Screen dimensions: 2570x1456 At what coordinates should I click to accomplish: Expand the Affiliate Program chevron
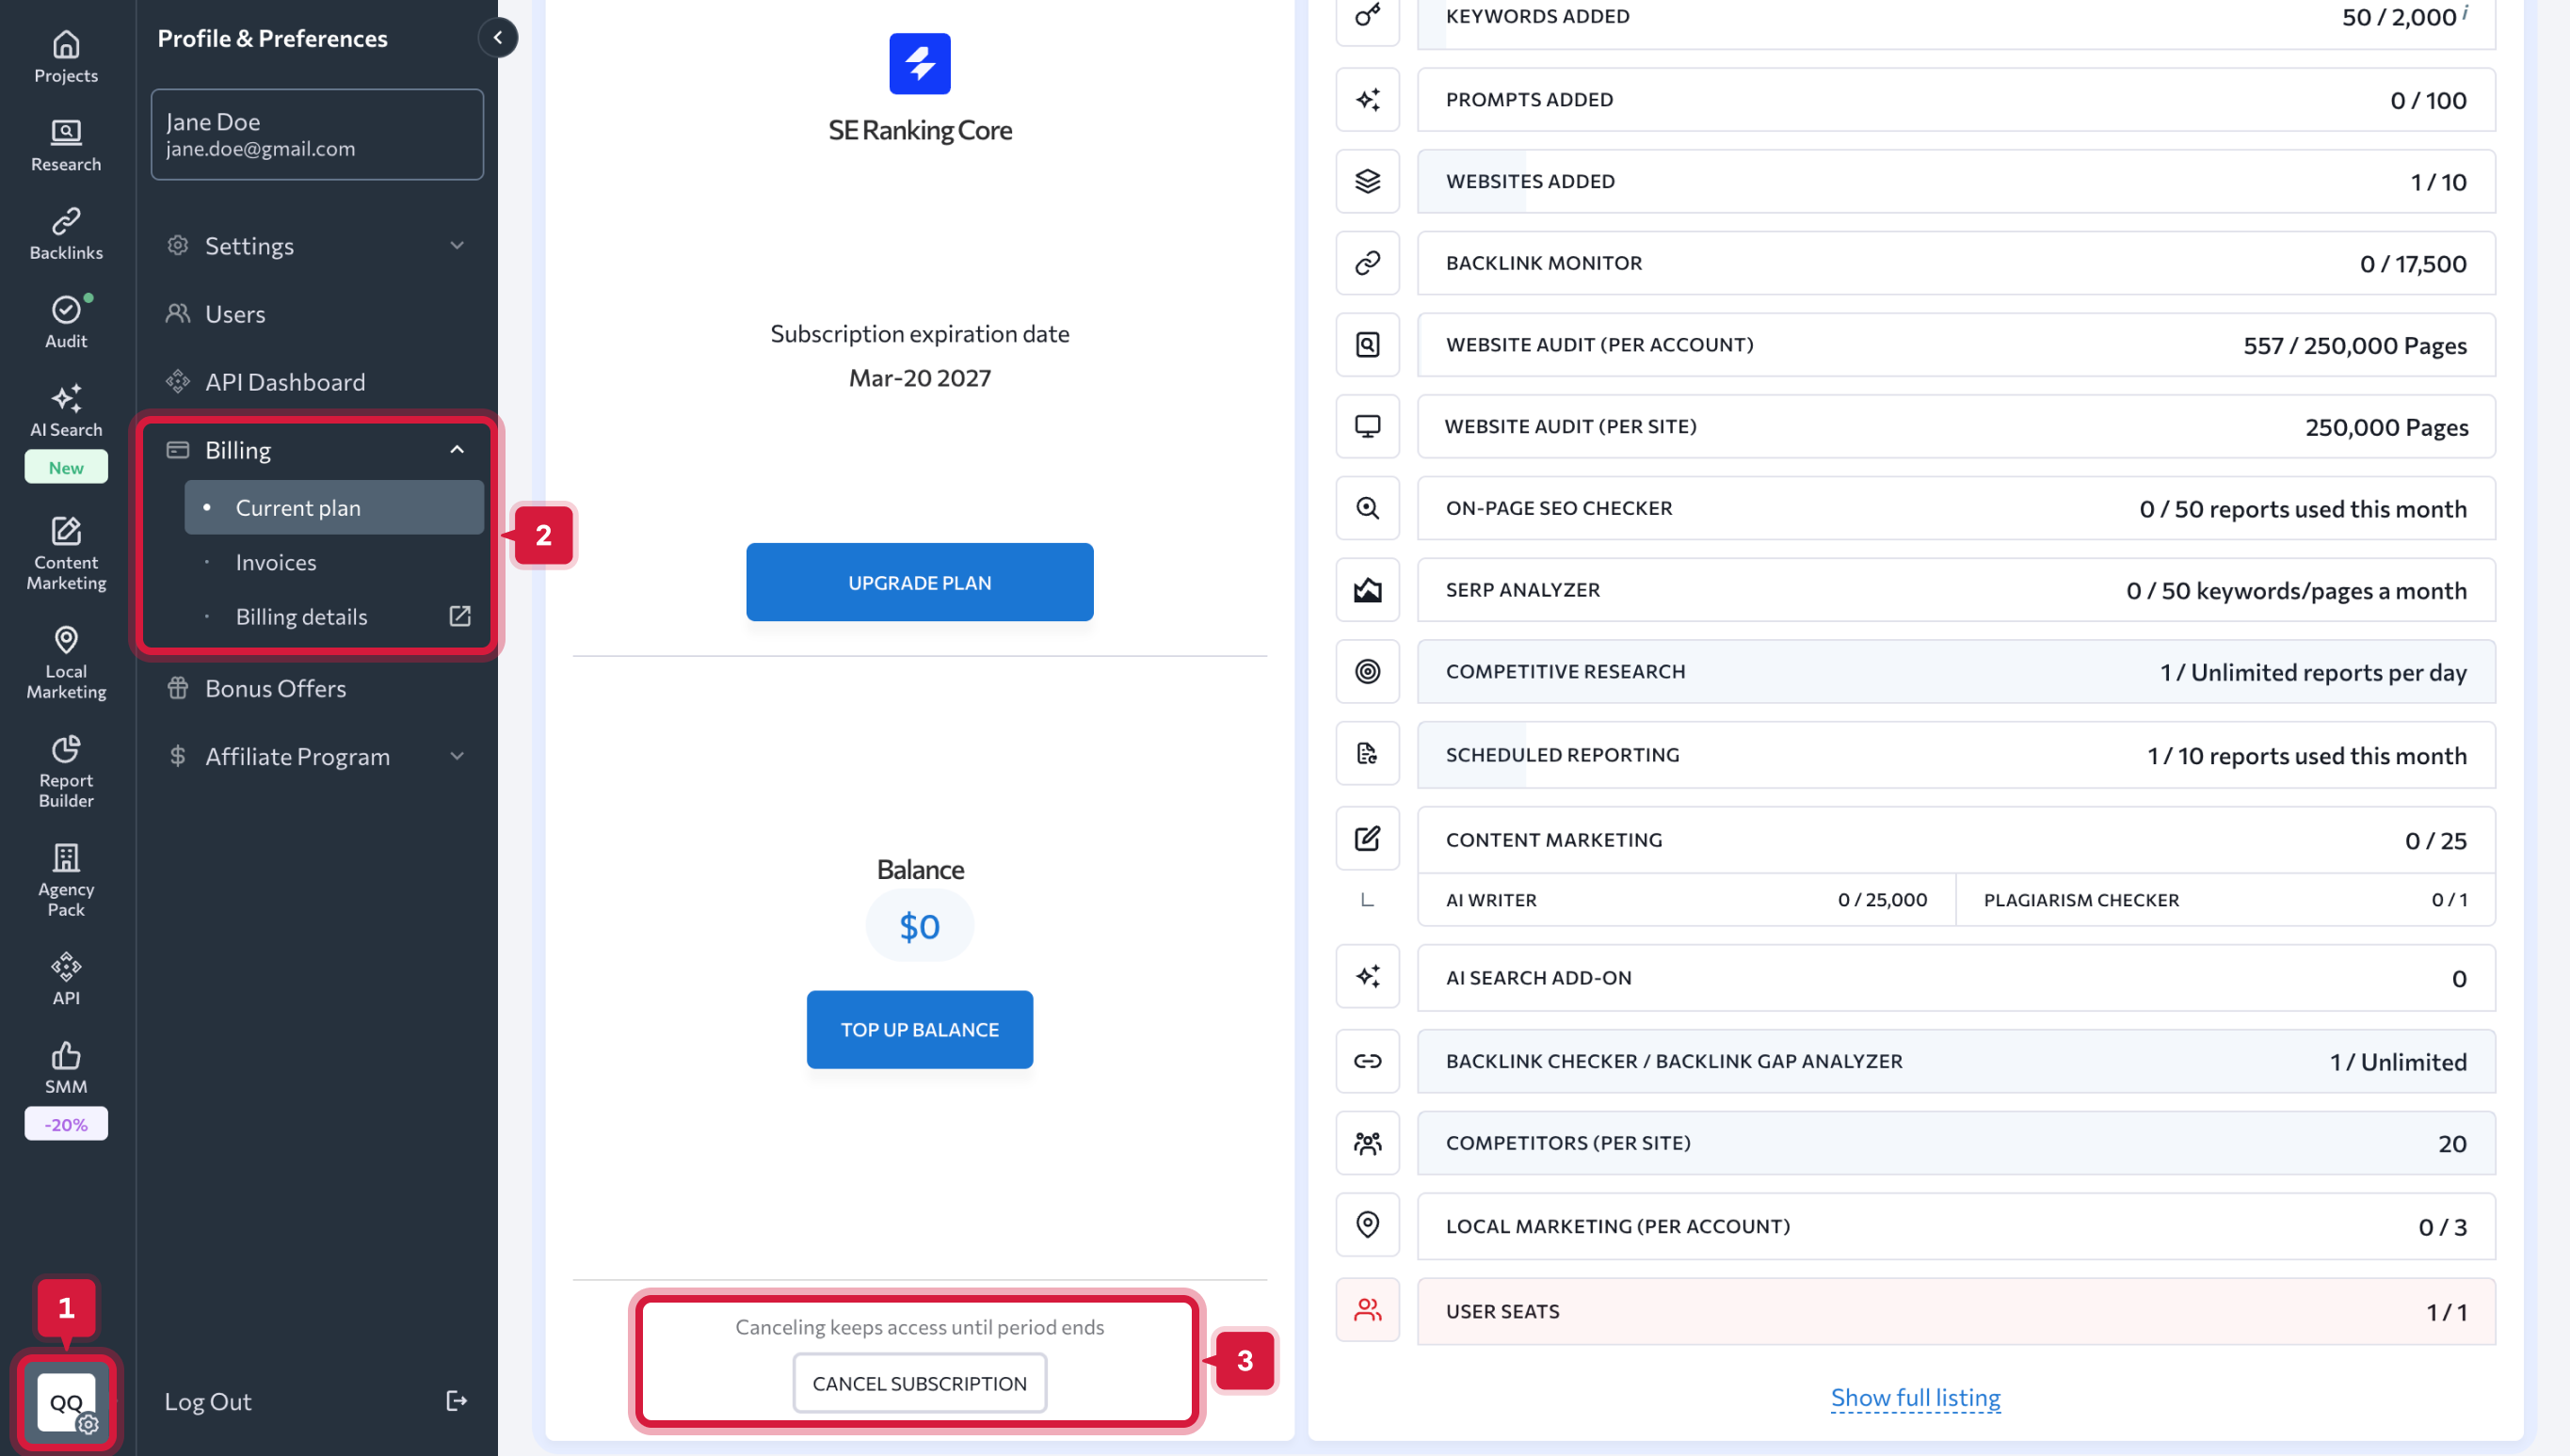click(x=457, y=756)
